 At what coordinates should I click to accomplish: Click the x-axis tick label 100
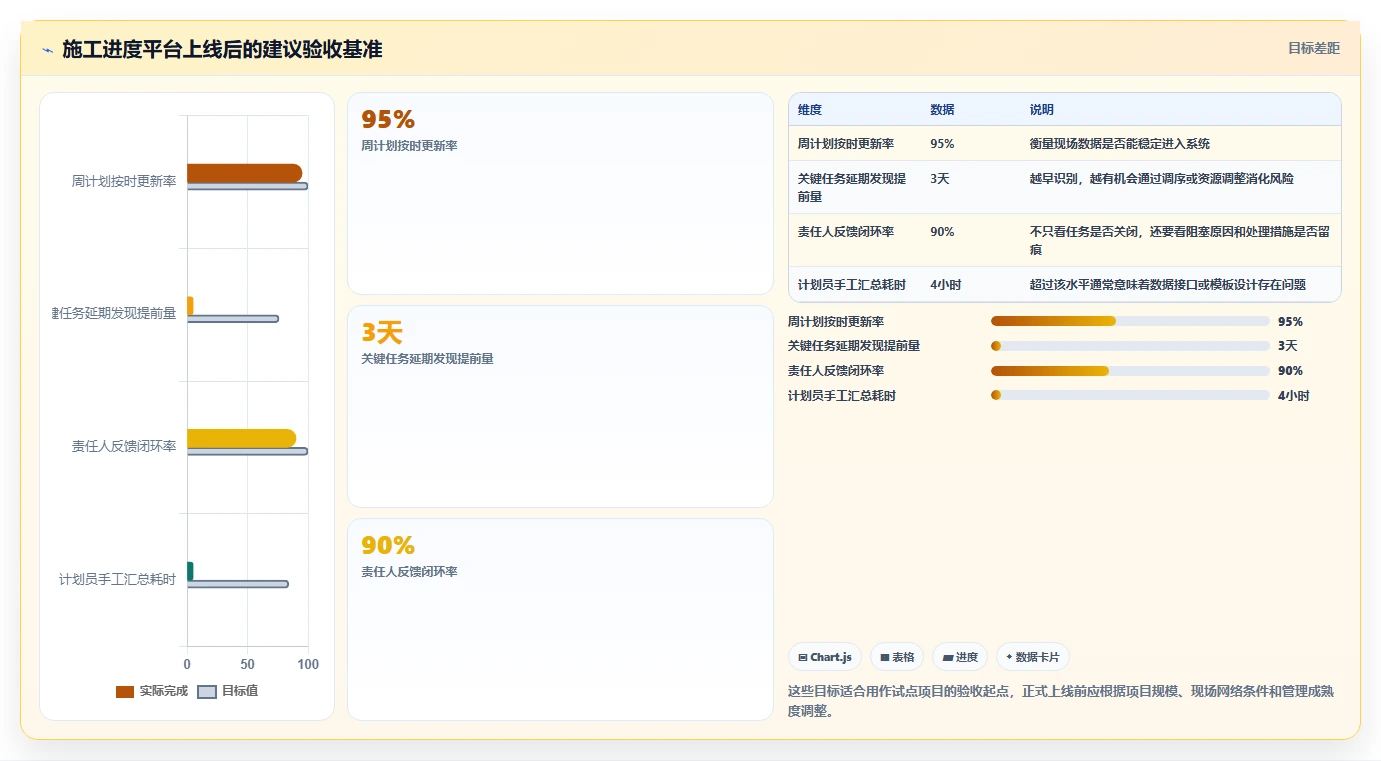(308, 664)
